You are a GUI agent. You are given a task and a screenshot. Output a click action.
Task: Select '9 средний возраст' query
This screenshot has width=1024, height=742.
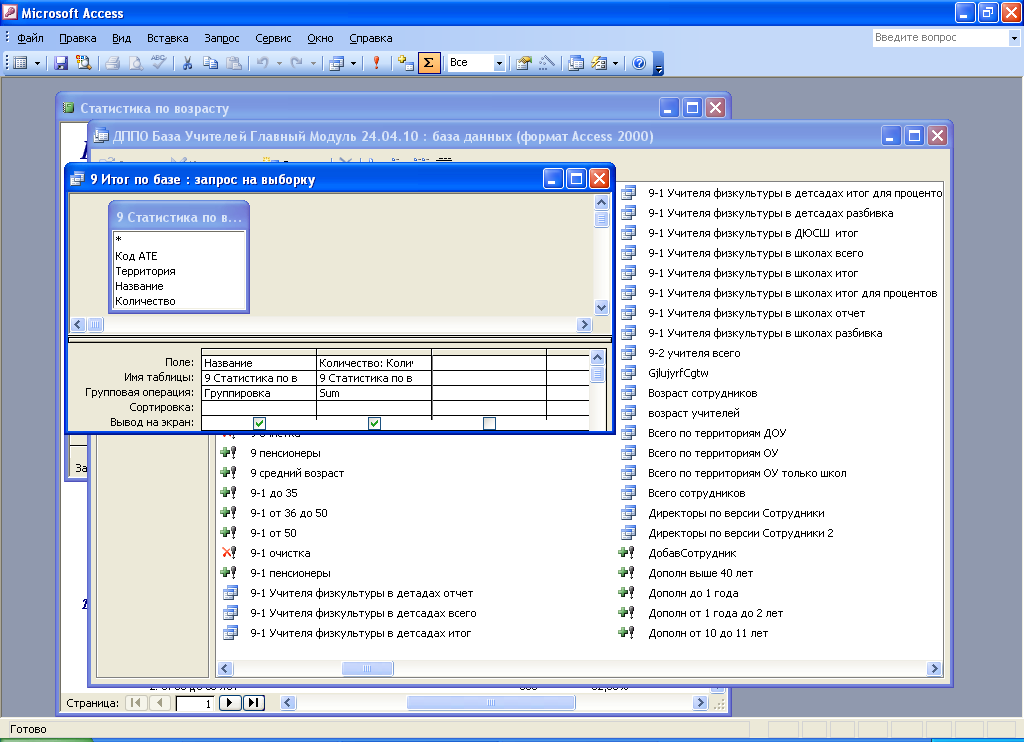[x=296, y=474]
